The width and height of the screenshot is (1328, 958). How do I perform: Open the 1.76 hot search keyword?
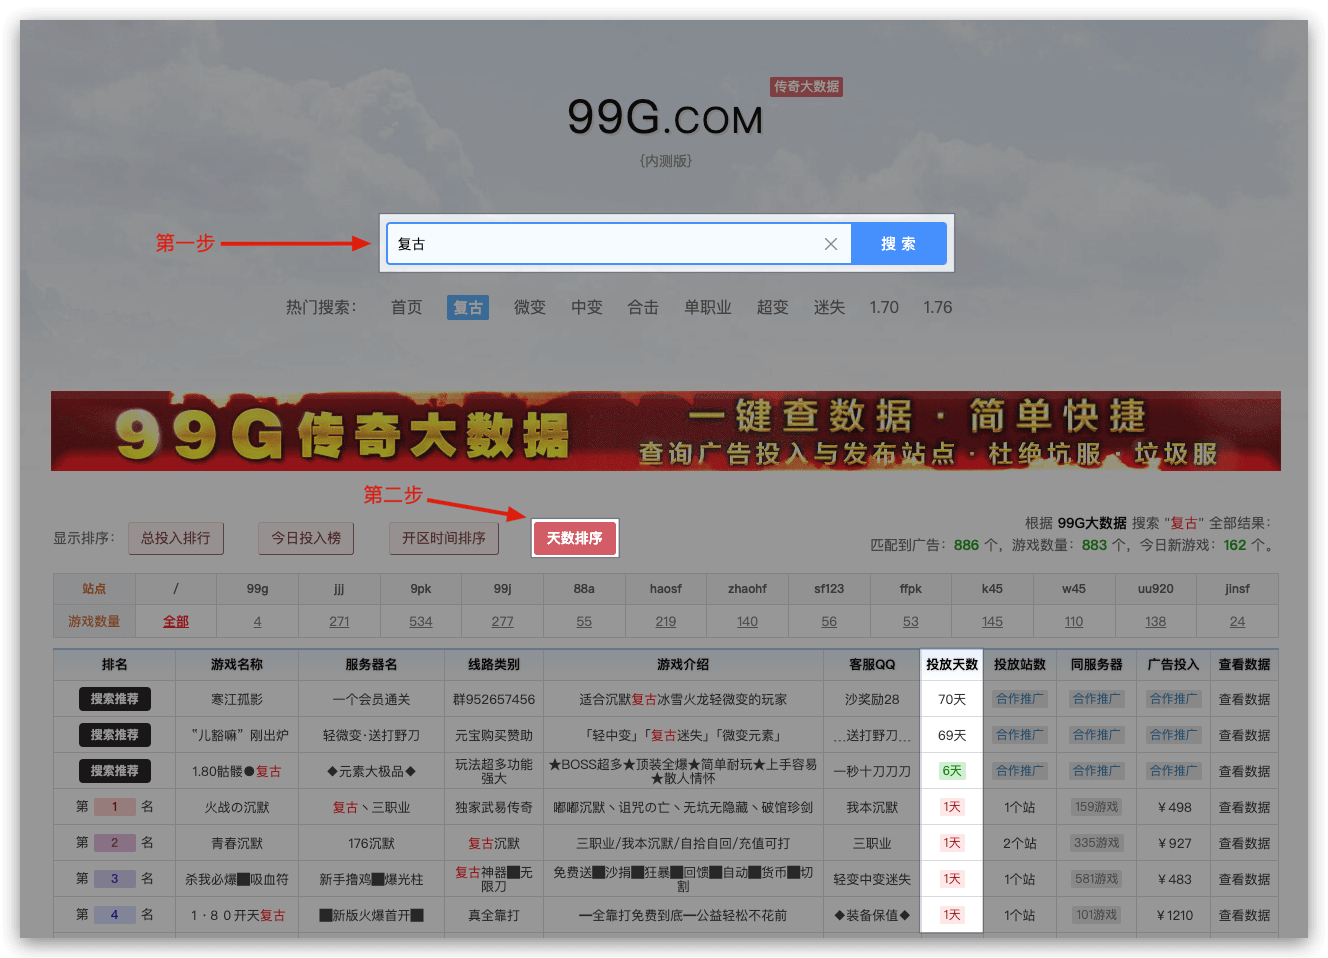pyautogui.click(x=937, y=308)
